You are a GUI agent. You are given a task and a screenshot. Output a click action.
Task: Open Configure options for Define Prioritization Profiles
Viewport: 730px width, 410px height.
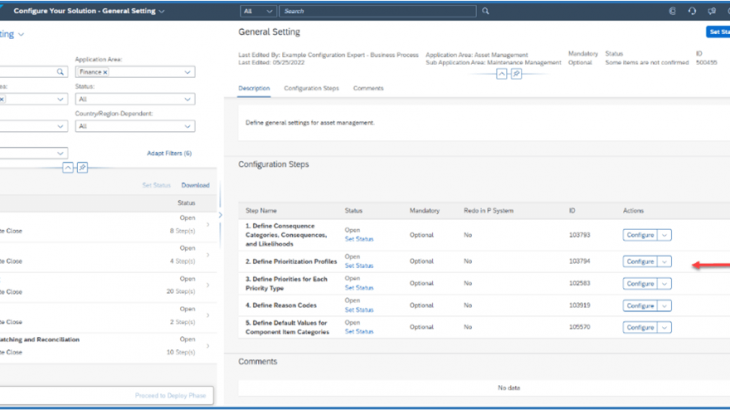664,262
